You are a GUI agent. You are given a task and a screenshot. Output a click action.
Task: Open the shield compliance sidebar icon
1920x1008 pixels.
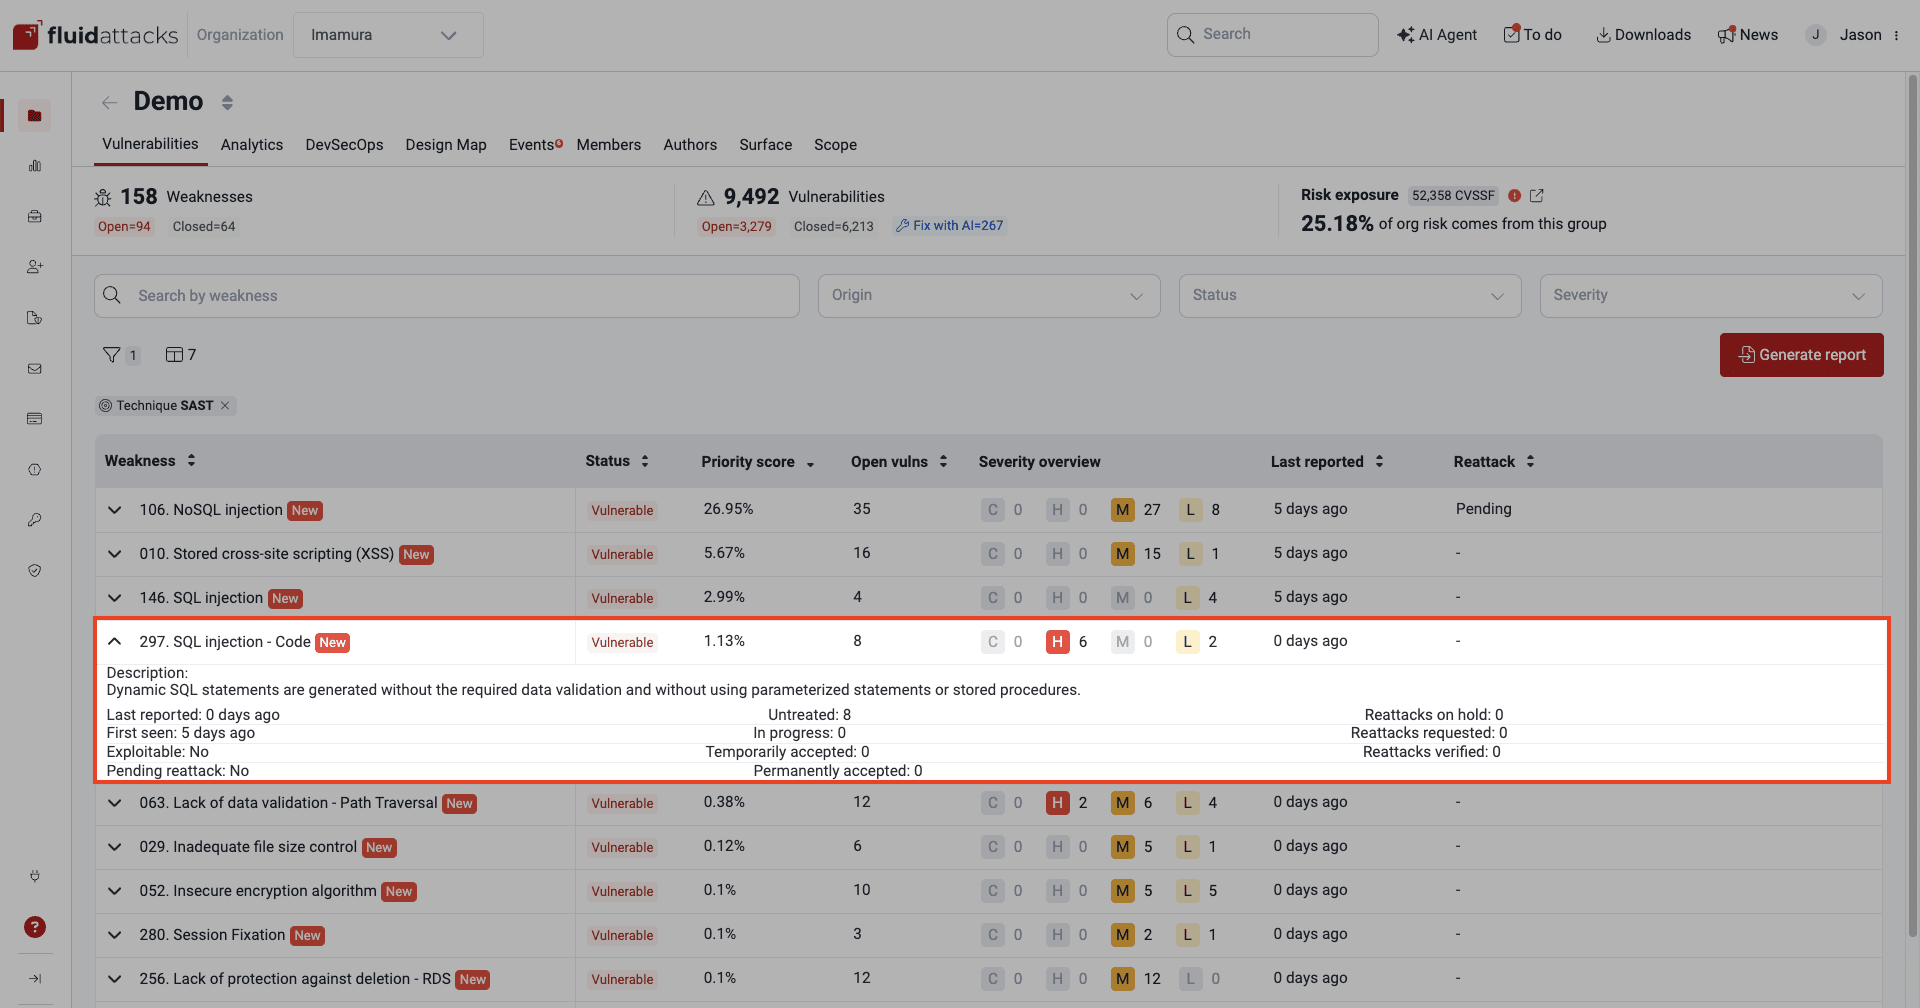pos(35,571)
